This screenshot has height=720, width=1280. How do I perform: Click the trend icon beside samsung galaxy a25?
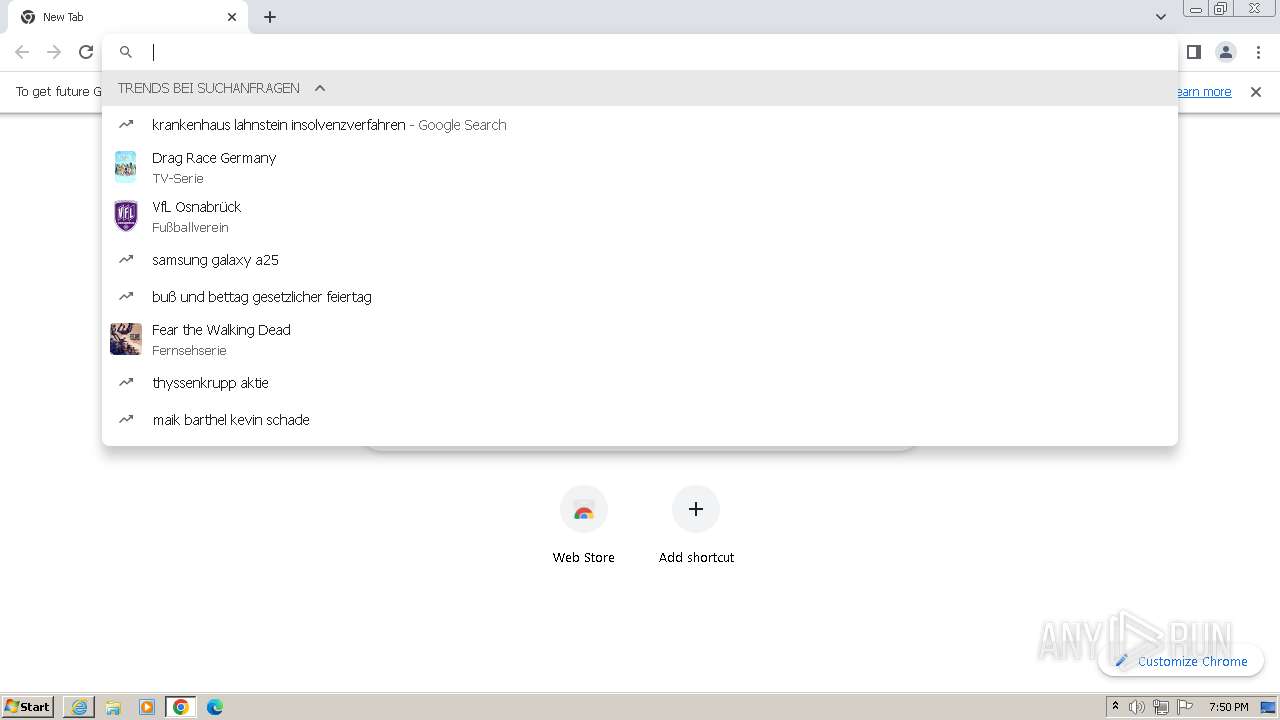(126, 260)
